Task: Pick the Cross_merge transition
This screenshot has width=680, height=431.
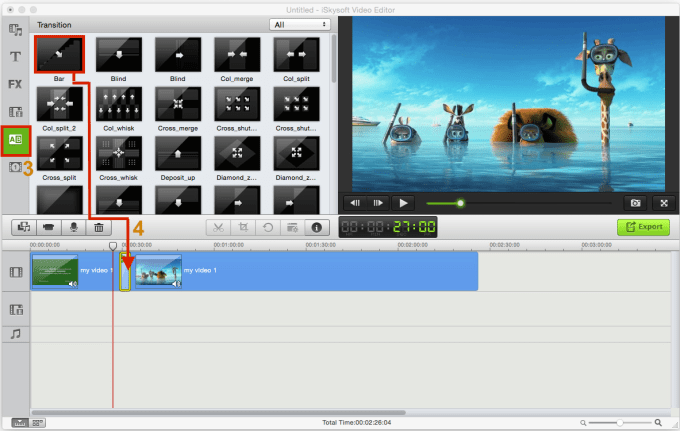Action: (178, 104)
